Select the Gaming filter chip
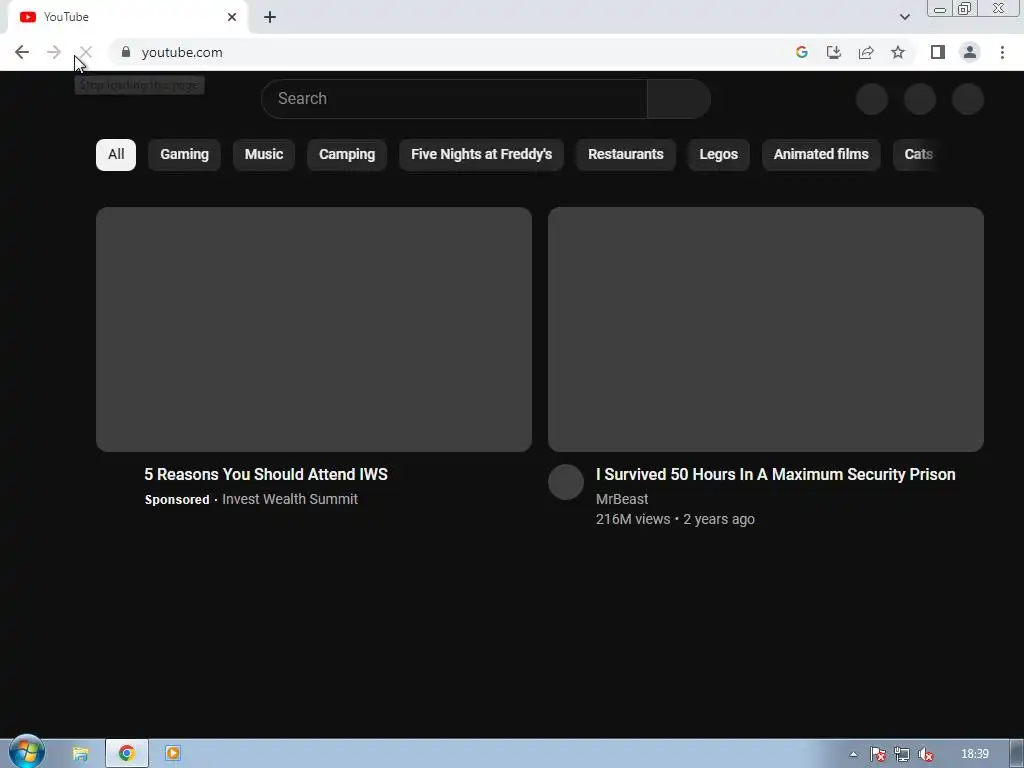This screenshot has width=1024, height=768. (x=184, y=155)
